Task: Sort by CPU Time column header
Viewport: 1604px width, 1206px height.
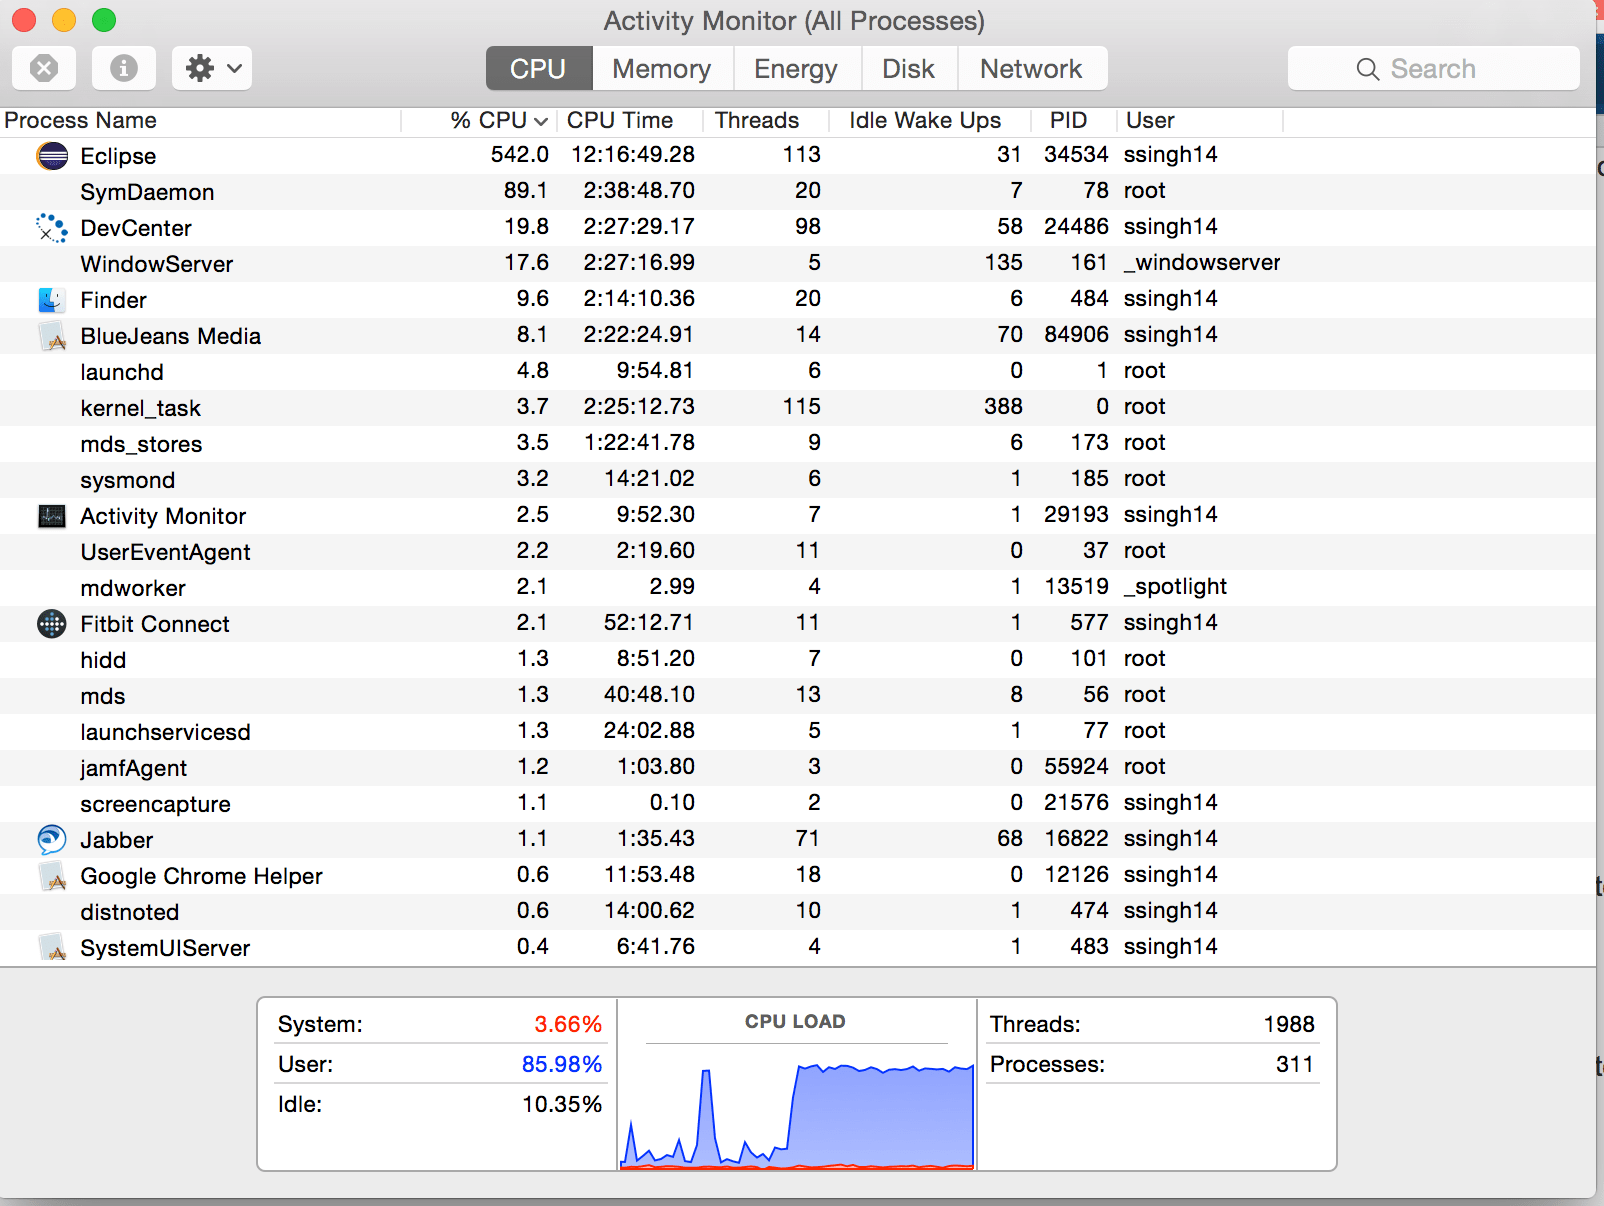Action: point(630,121)
